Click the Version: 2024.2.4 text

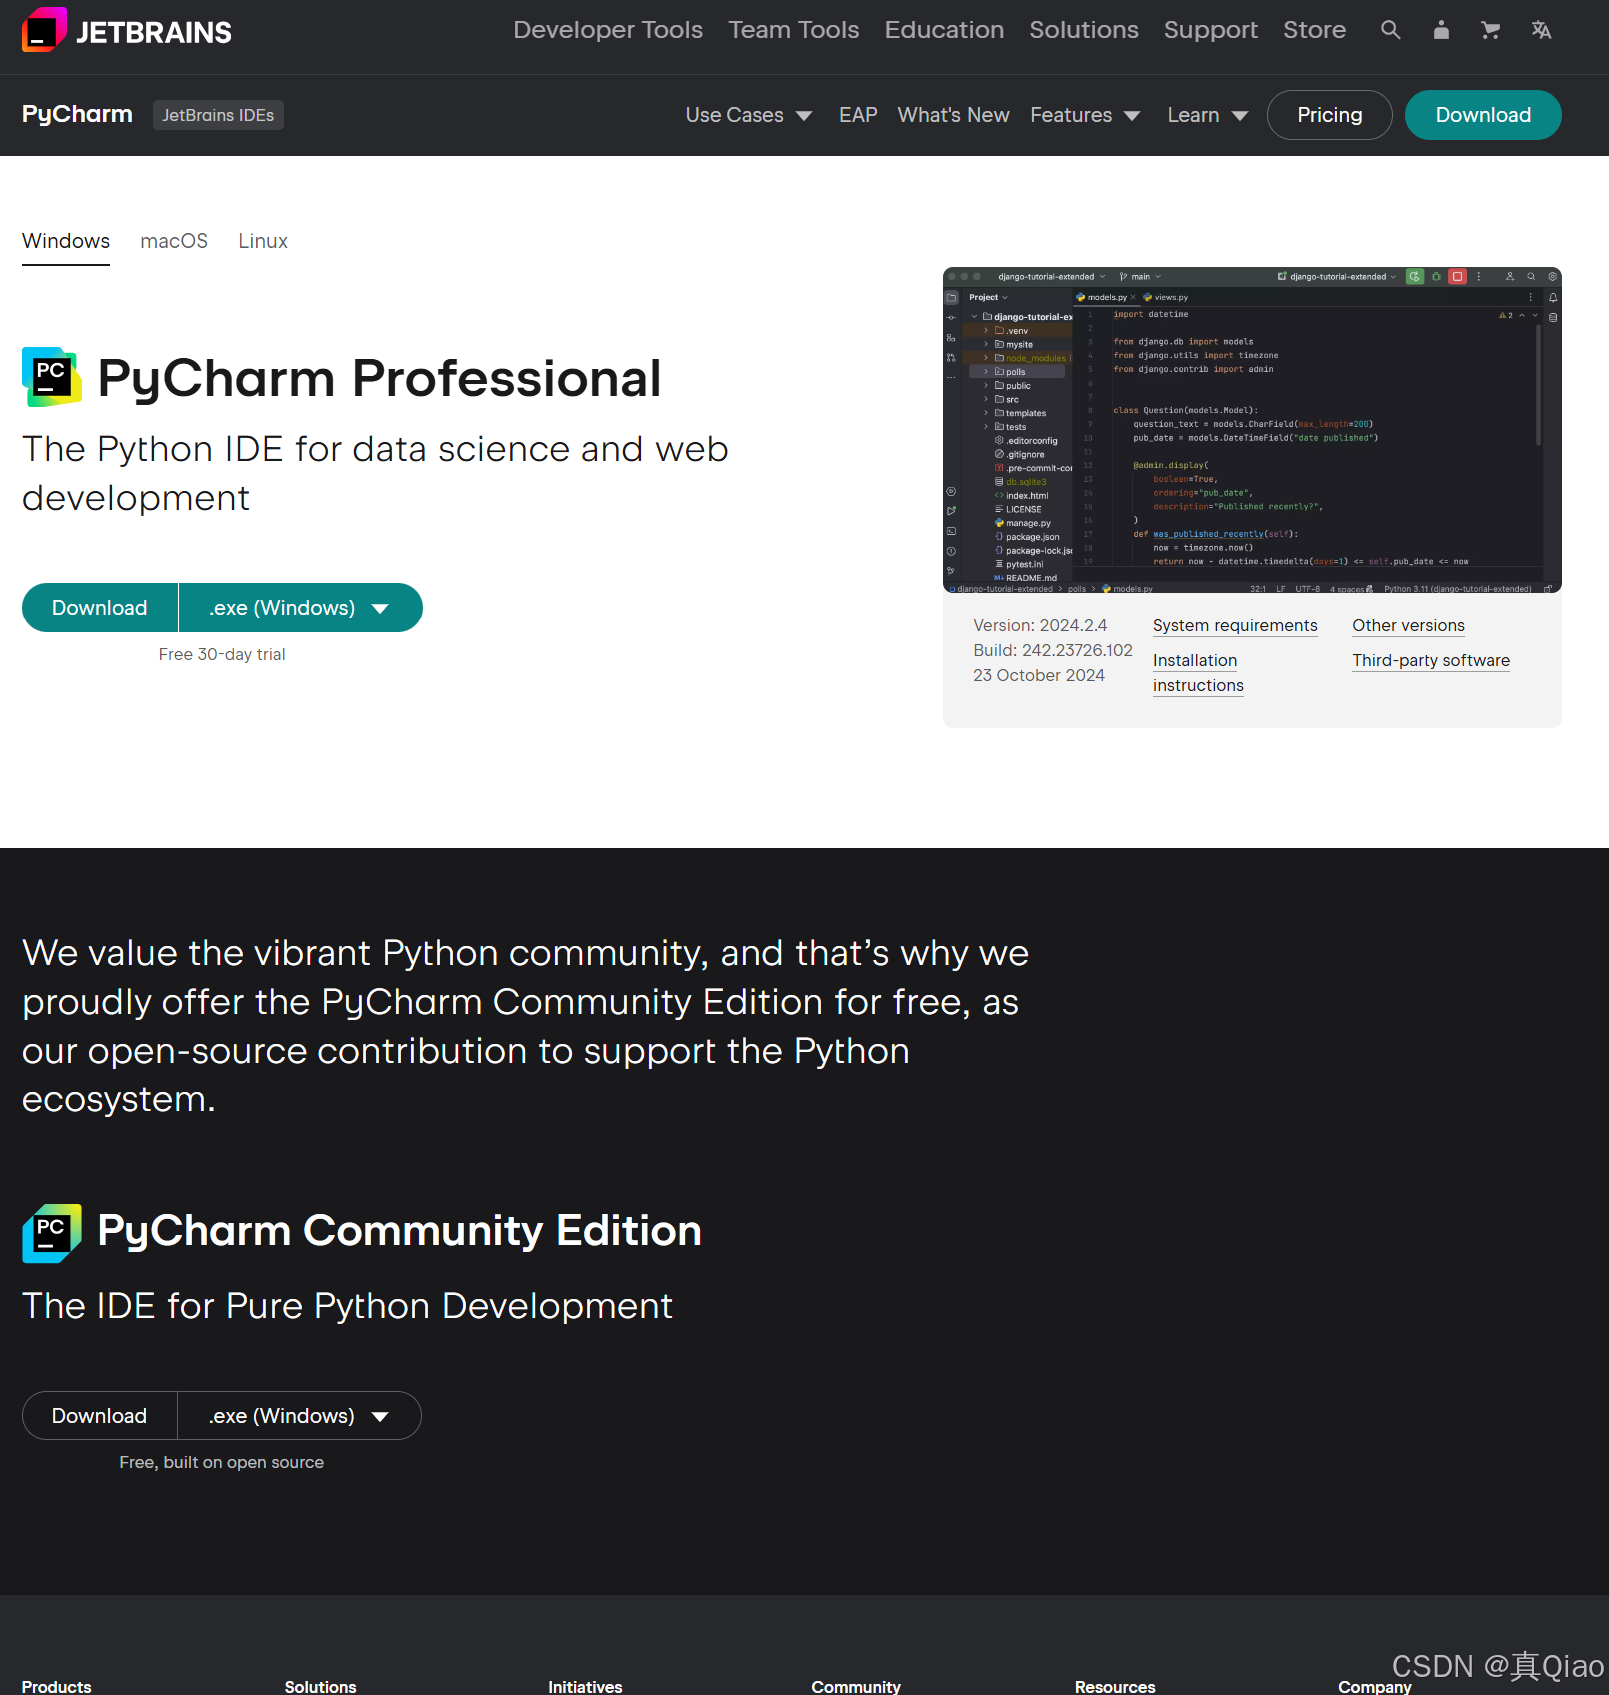1040,625
